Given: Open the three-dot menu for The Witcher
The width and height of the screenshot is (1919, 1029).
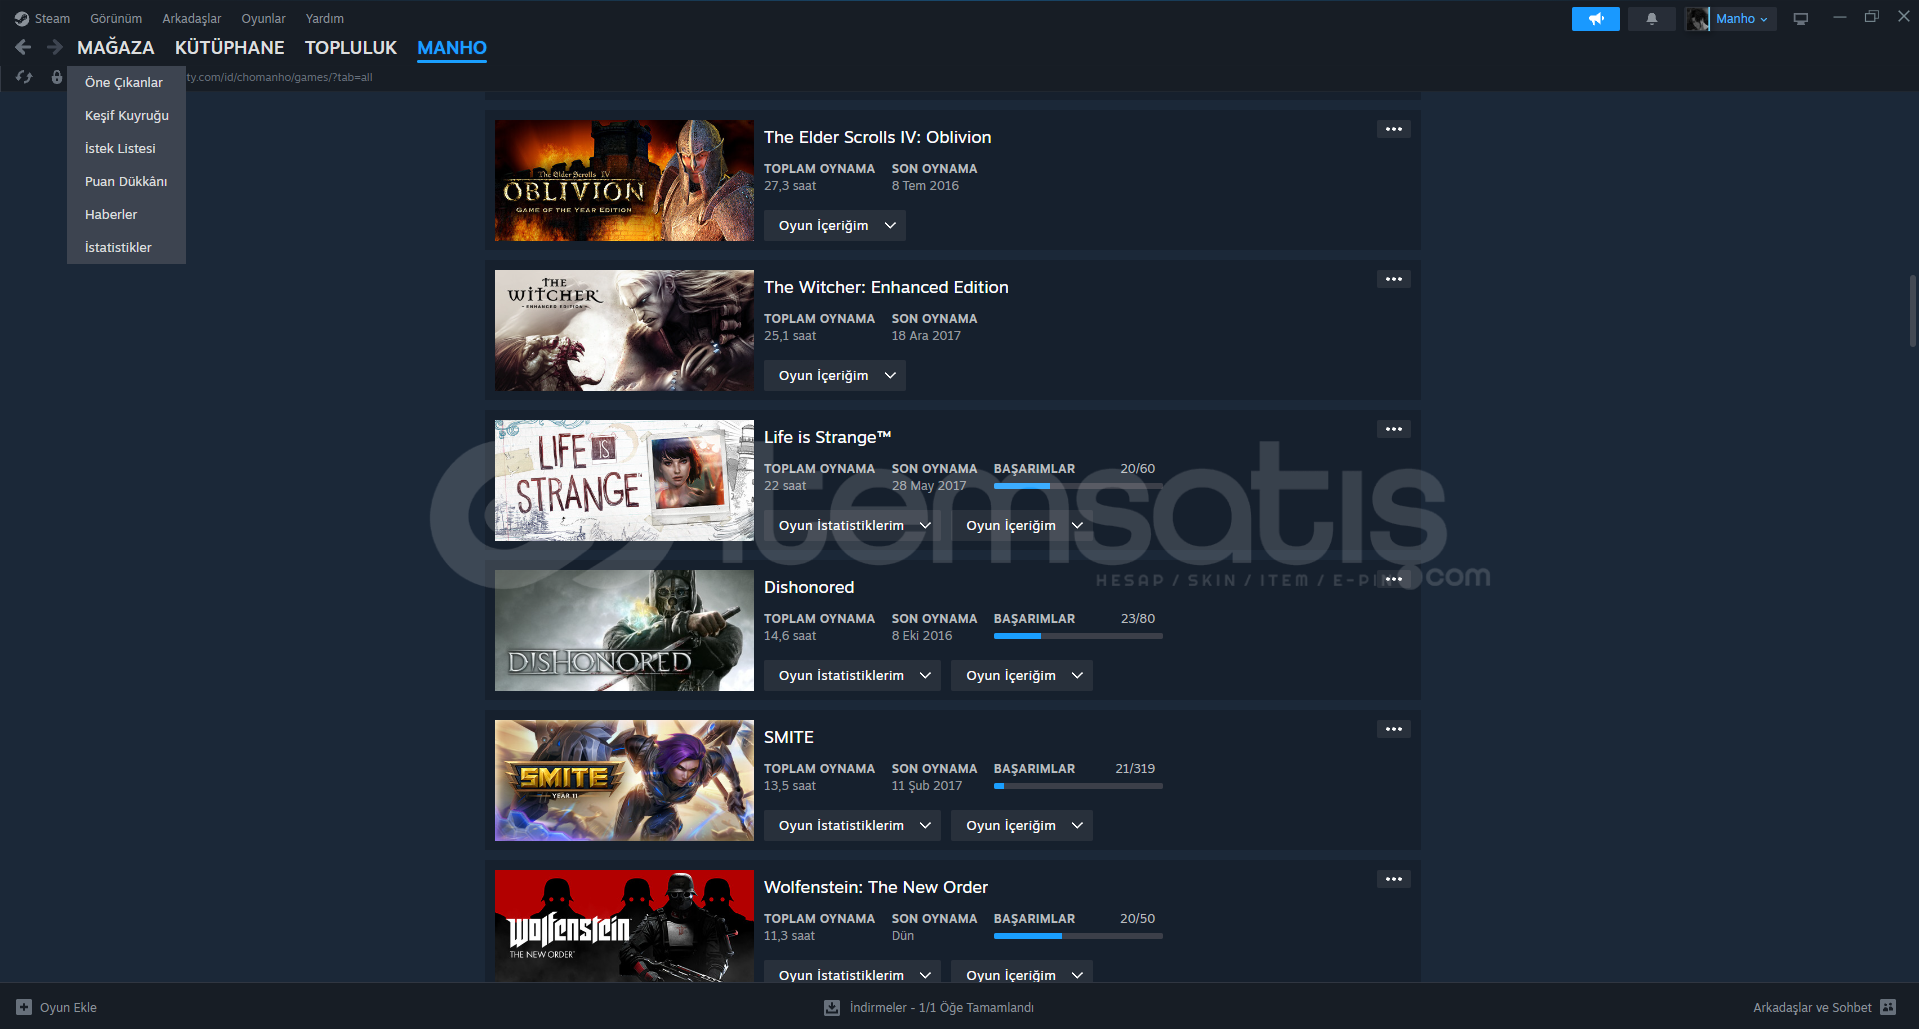Looking at the screenshot, I should pos(1394,279).
